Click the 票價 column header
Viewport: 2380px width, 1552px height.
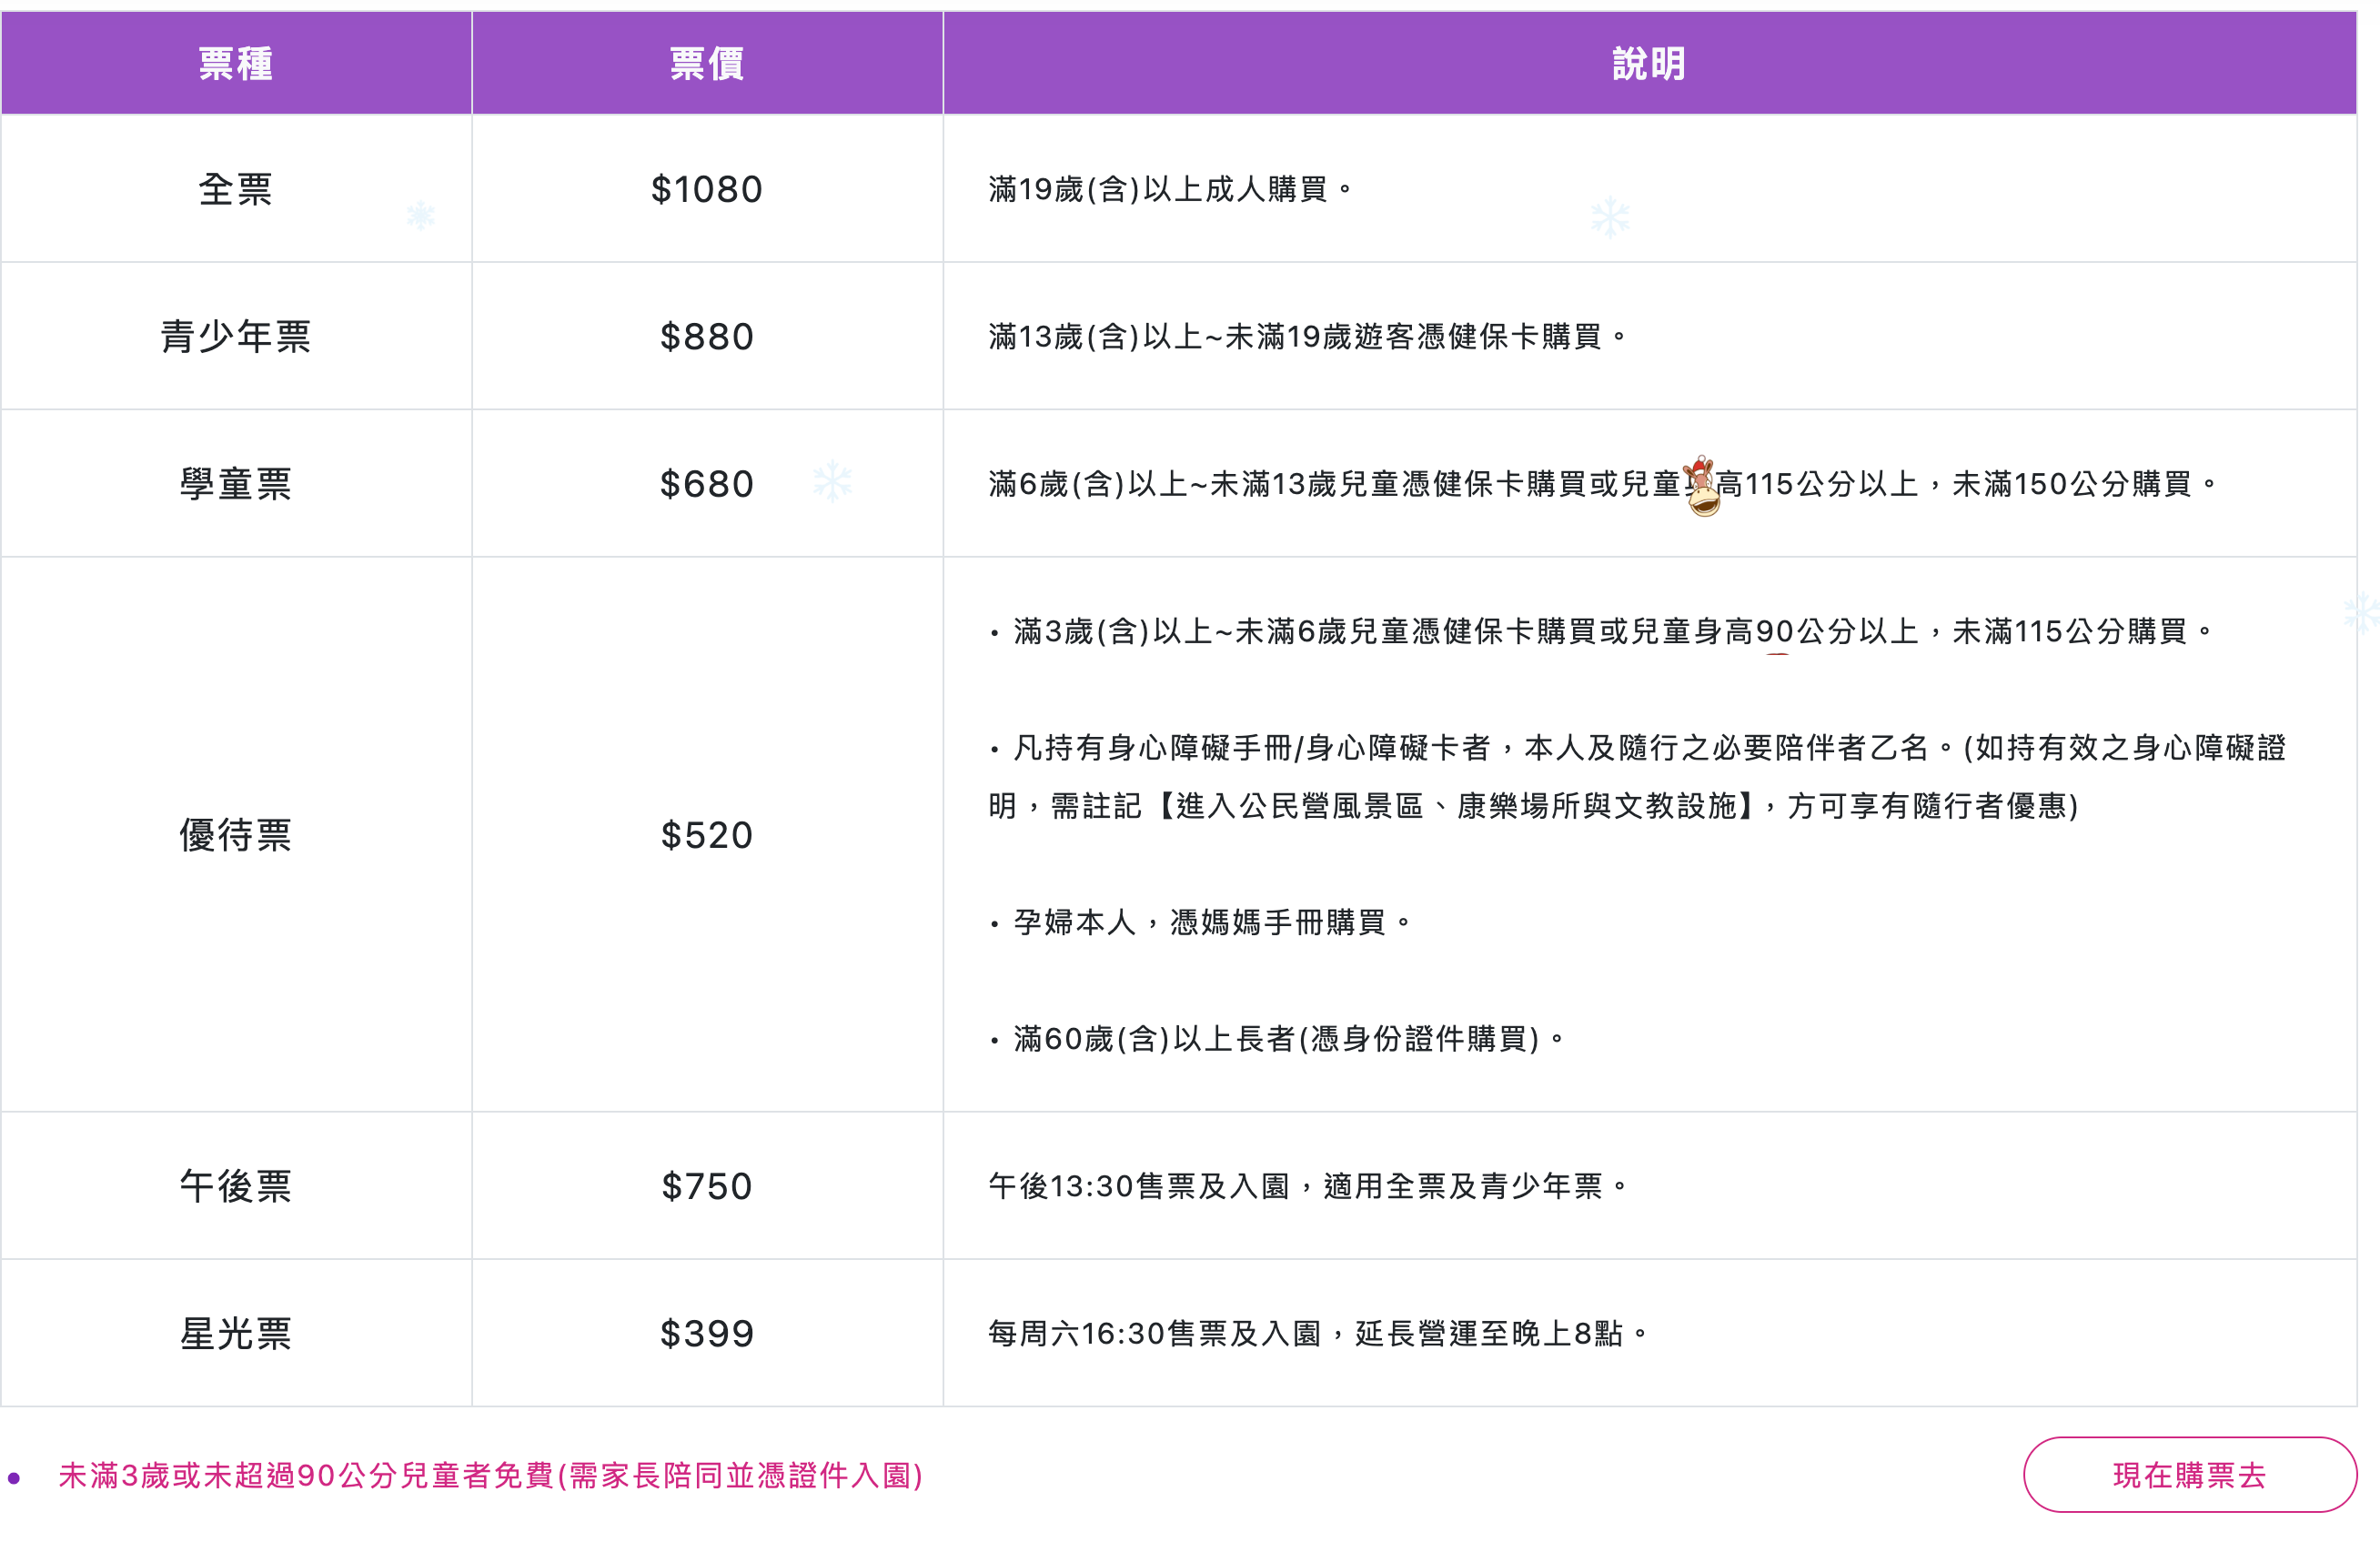coord(707,64)
